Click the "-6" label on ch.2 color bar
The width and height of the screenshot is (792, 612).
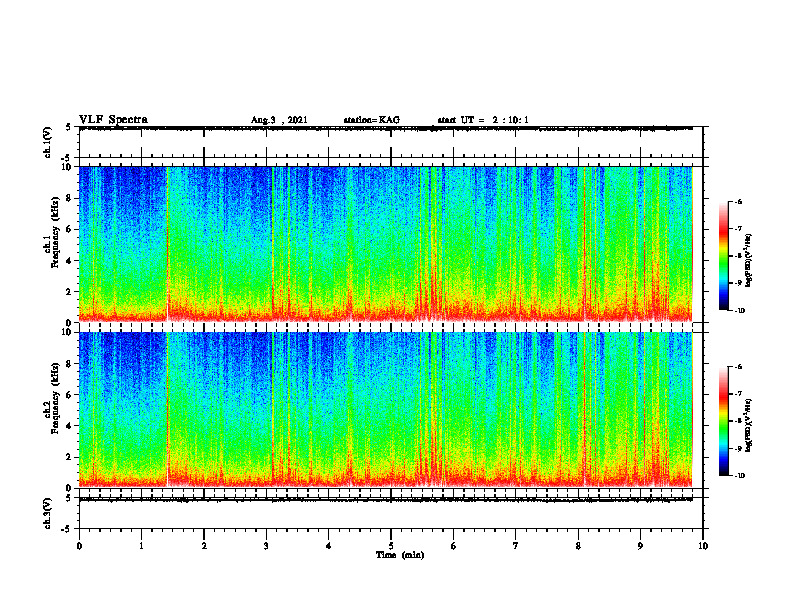(738, 367)
